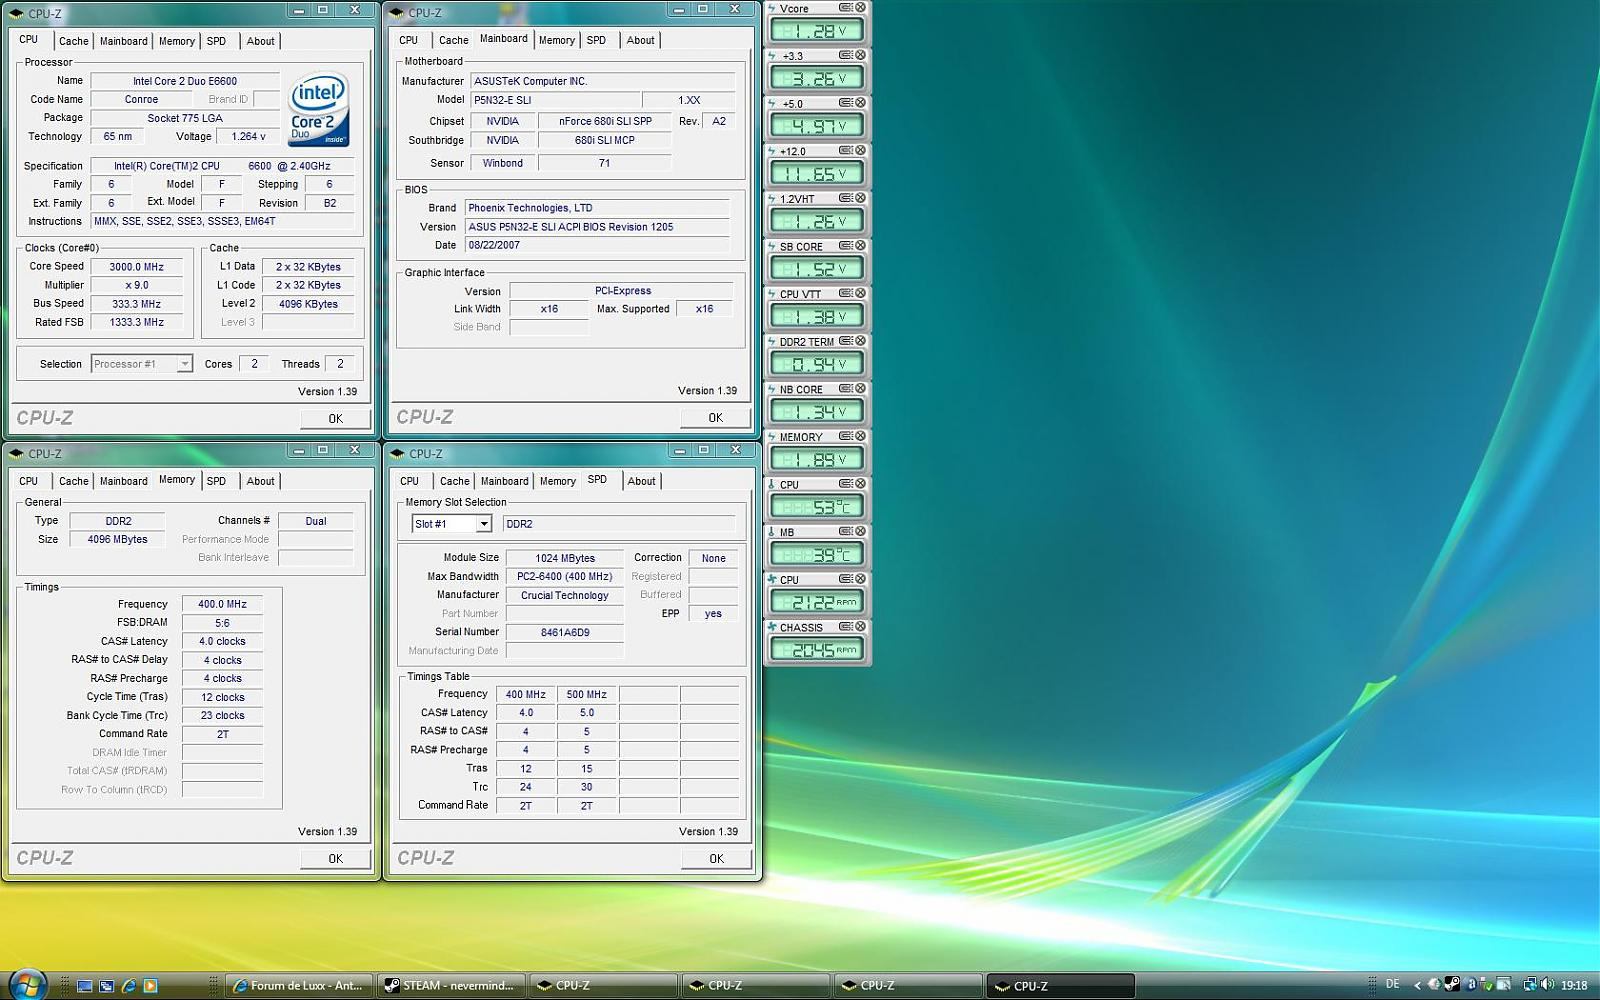Click the CPU fan 2122 RPM readout
The height and width of the screenshot is (1000, 1600).
(x=817, y=602)
